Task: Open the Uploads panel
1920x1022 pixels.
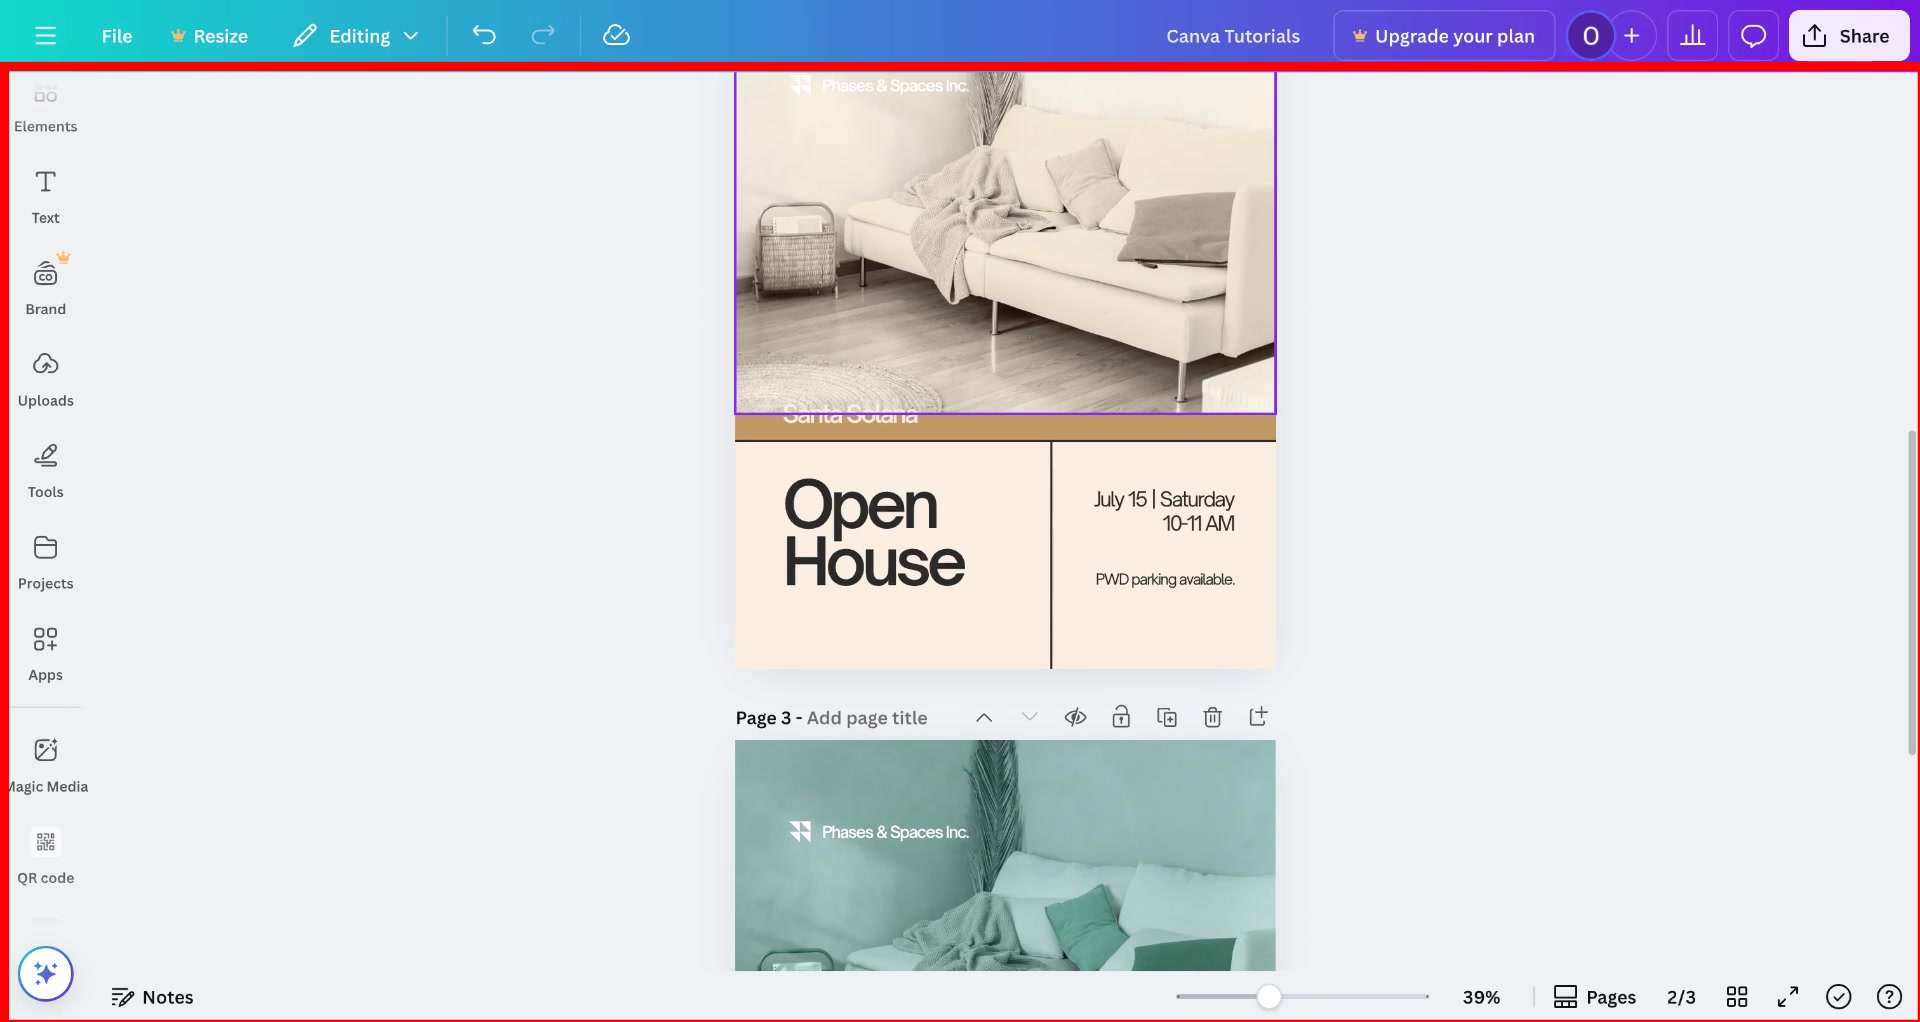Action: 45,379
